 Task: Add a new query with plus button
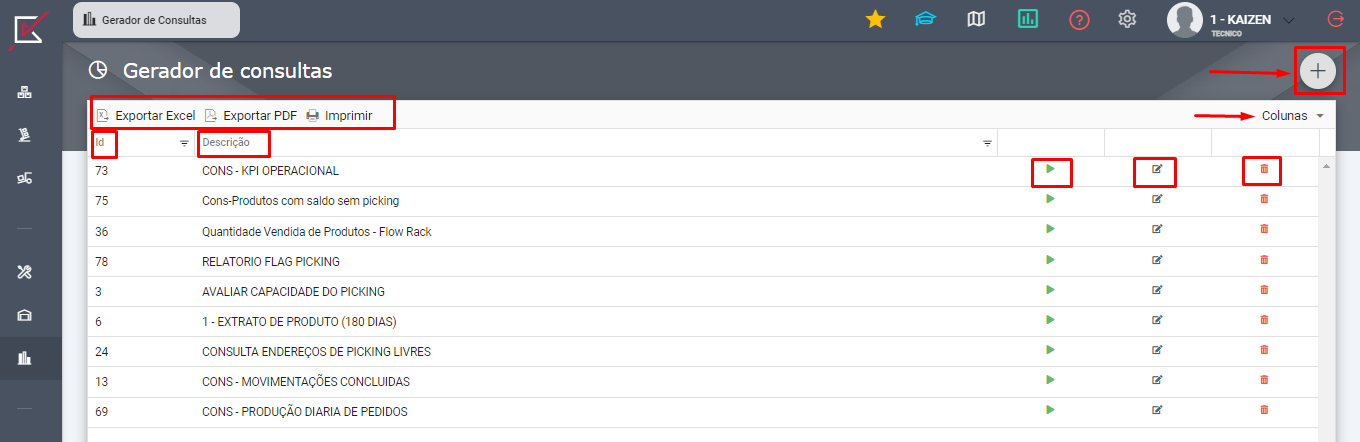pos(1318,71)
